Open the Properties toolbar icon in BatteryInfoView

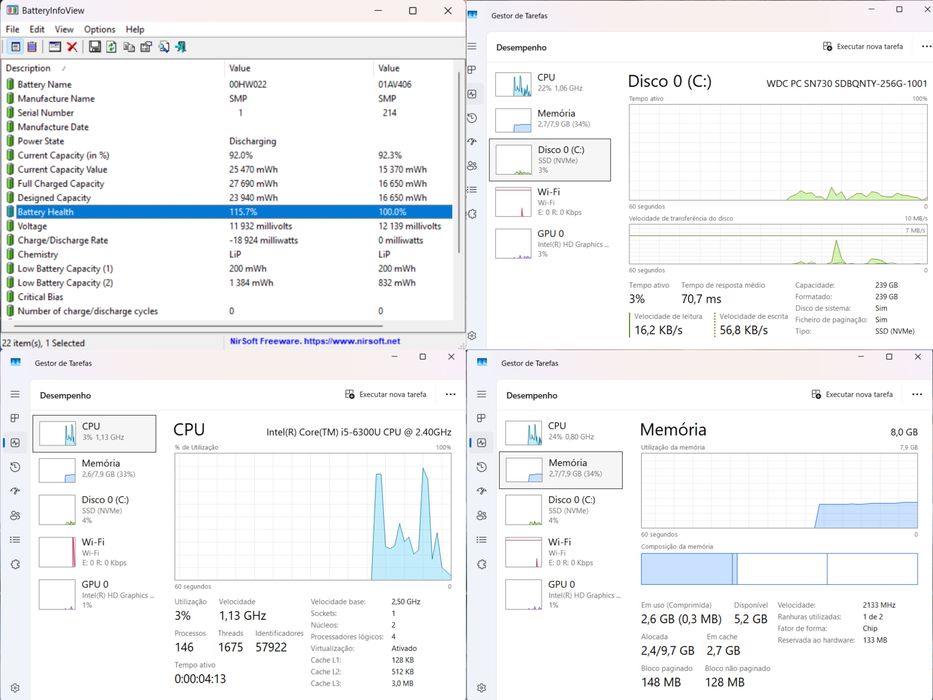coord(146,46)
